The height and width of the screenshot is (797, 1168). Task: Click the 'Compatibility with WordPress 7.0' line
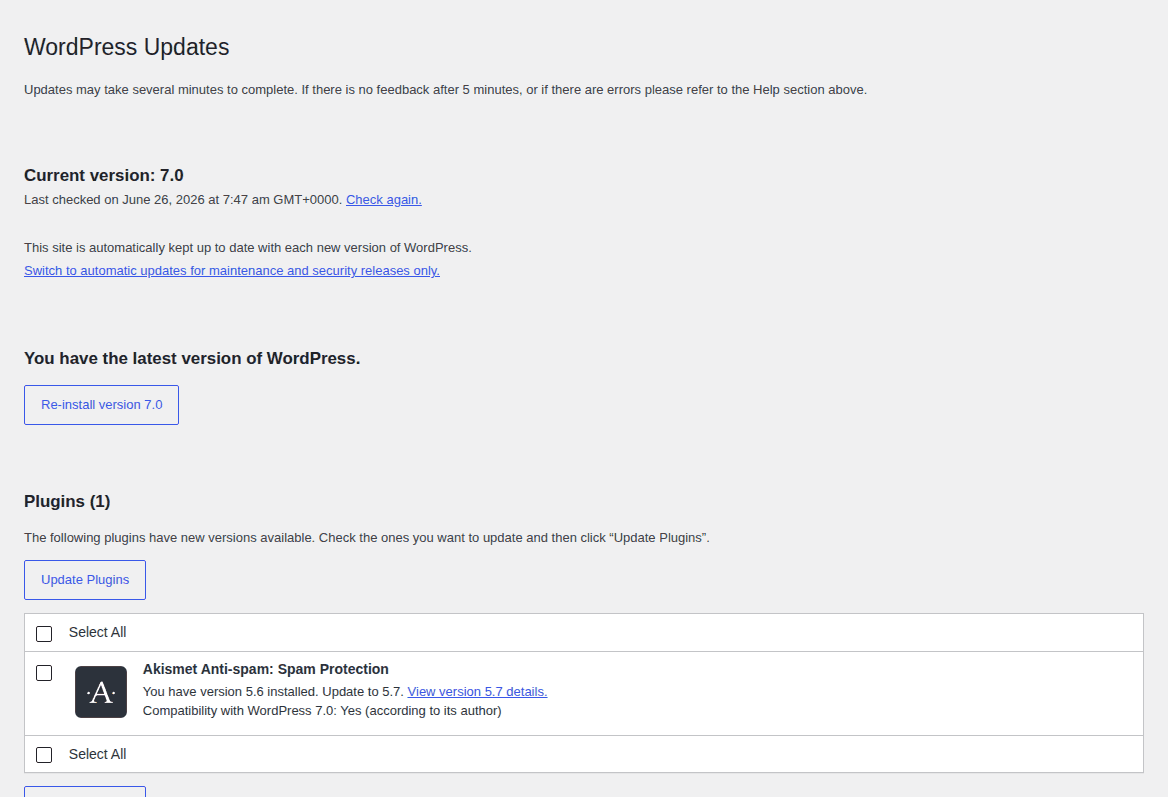tap(322, 711)
